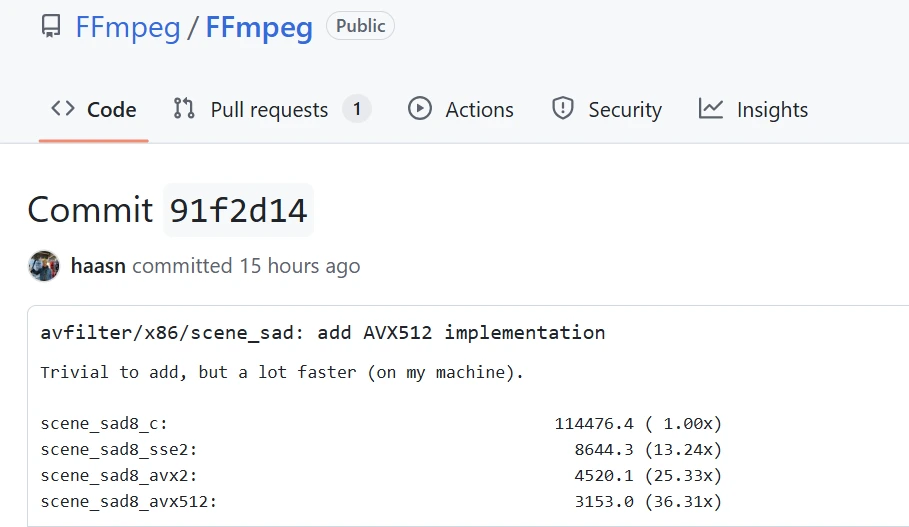Click the Security shield icon
Screen dimensions: 909x527
[x=563, y=109]
